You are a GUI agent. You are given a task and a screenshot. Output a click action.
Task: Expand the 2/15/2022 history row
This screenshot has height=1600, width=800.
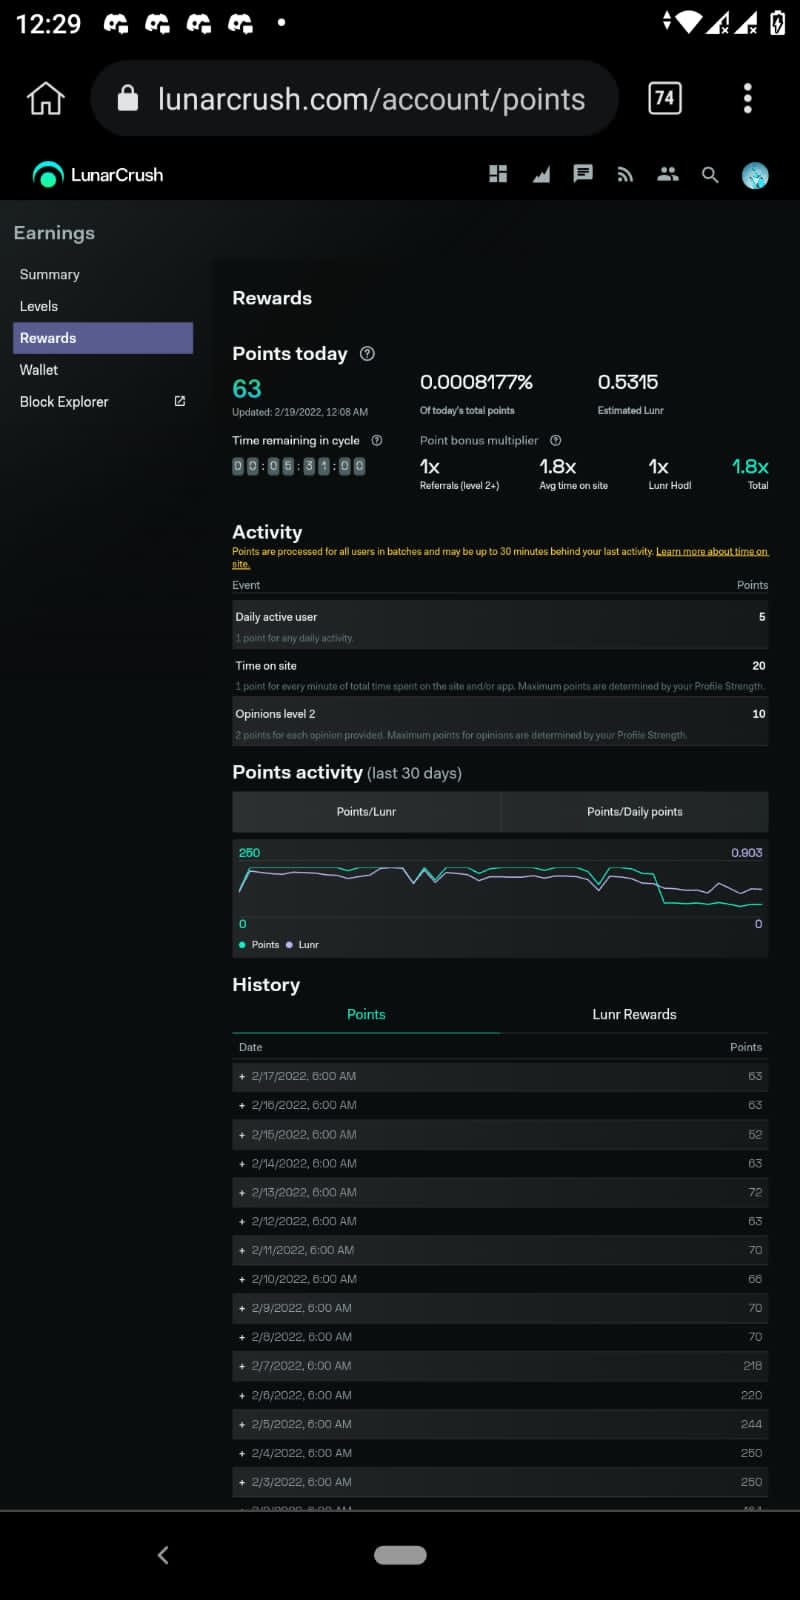[x=500, y=1134]
